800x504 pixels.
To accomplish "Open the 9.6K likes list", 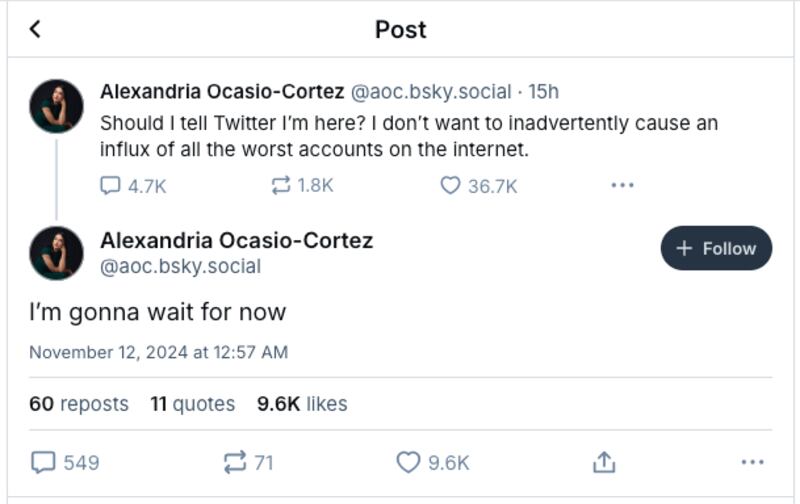I will [302, 404].
